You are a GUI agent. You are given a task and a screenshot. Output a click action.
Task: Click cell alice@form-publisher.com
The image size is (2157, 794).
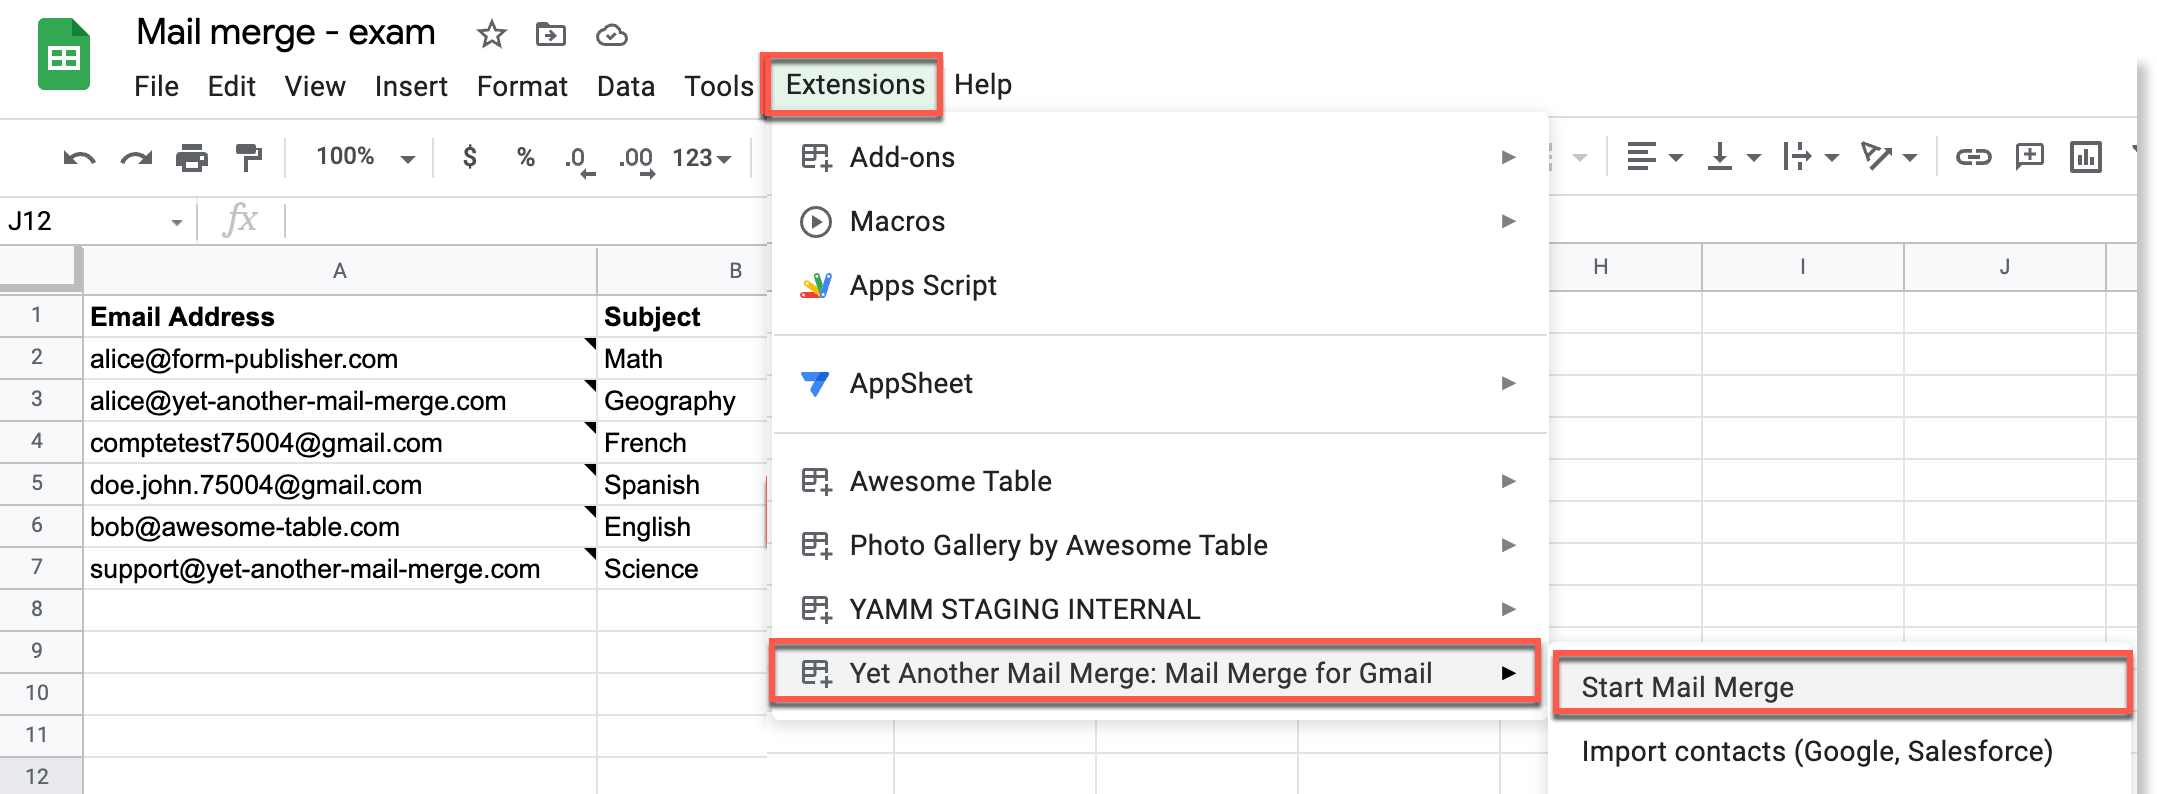click(x=340, y=359)
